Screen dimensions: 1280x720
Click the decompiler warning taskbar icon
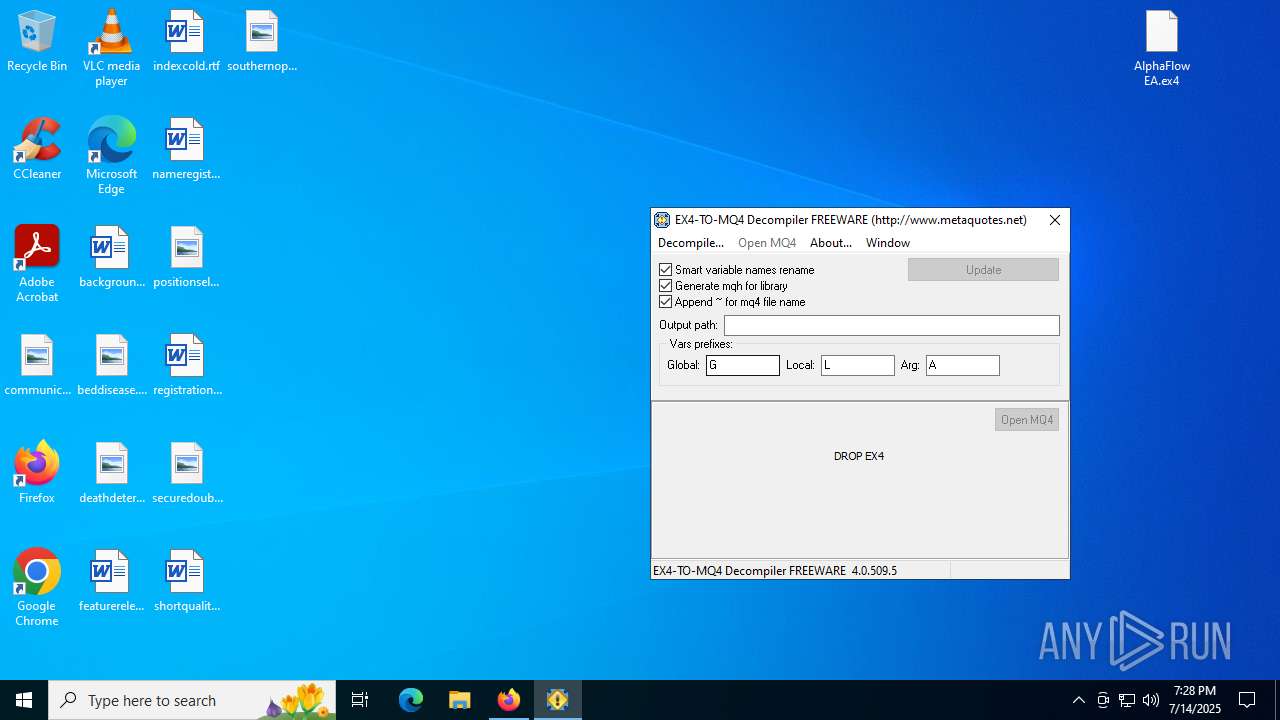click(558, 700)
